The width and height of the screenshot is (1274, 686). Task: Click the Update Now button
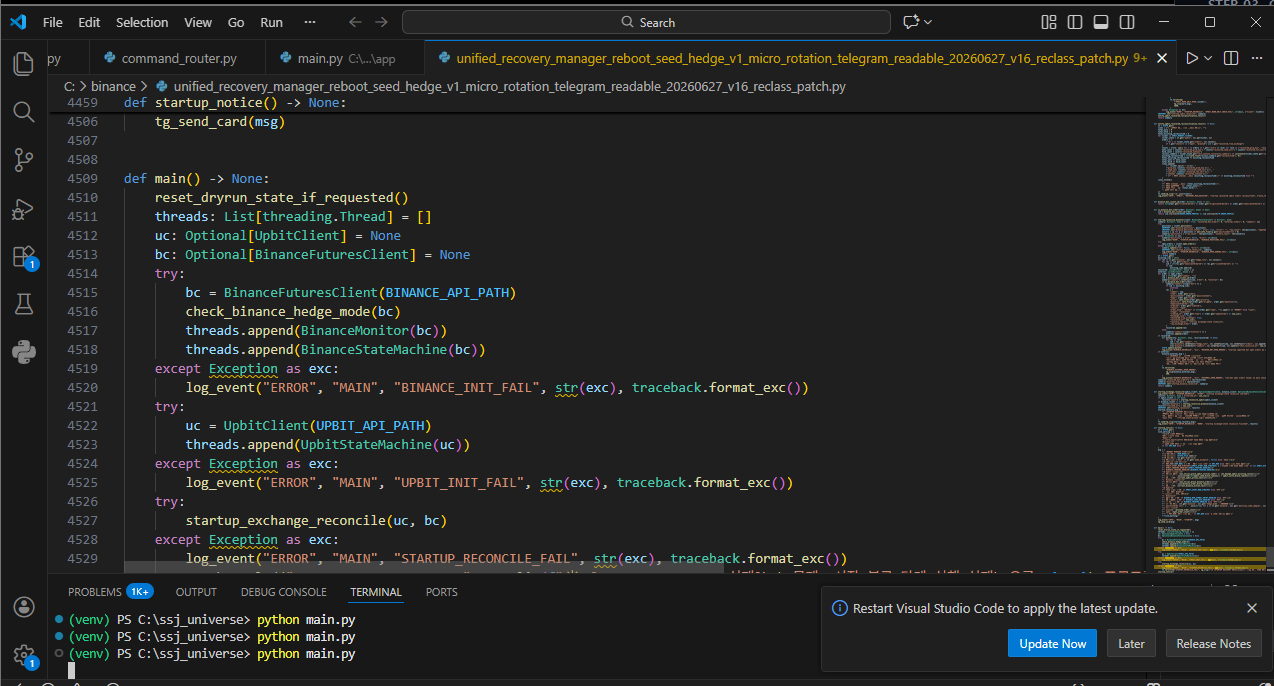click(x=1052, y=643)
